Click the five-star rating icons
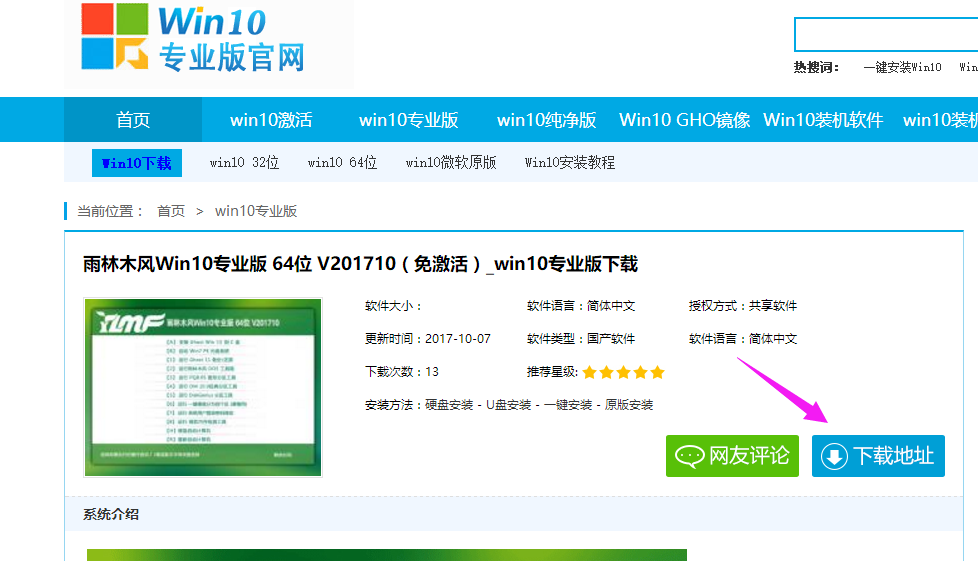 tap(623, 372)
